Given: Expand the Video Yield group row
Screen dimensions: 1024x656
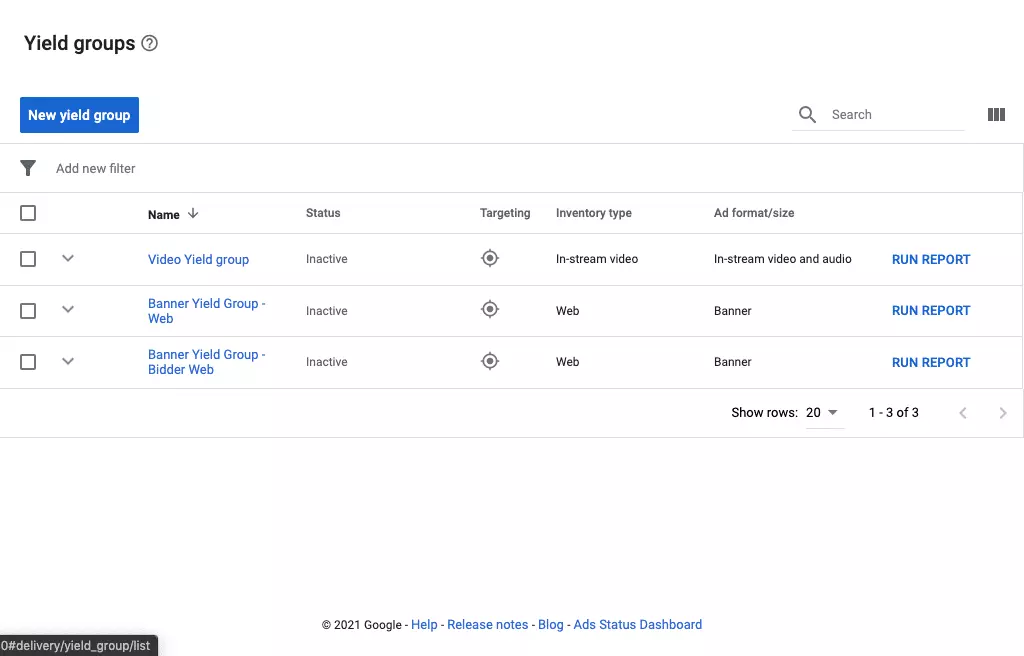Looking at the screenshot, I should pyautogui.click(x=68, y=258).
